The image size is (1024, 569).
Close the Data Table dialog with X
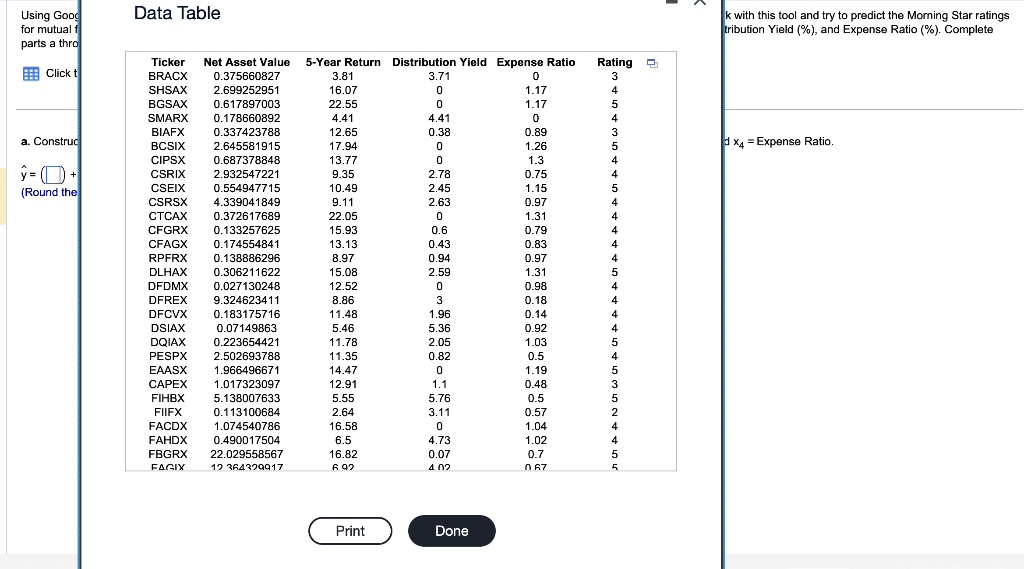tap(699, 2)
